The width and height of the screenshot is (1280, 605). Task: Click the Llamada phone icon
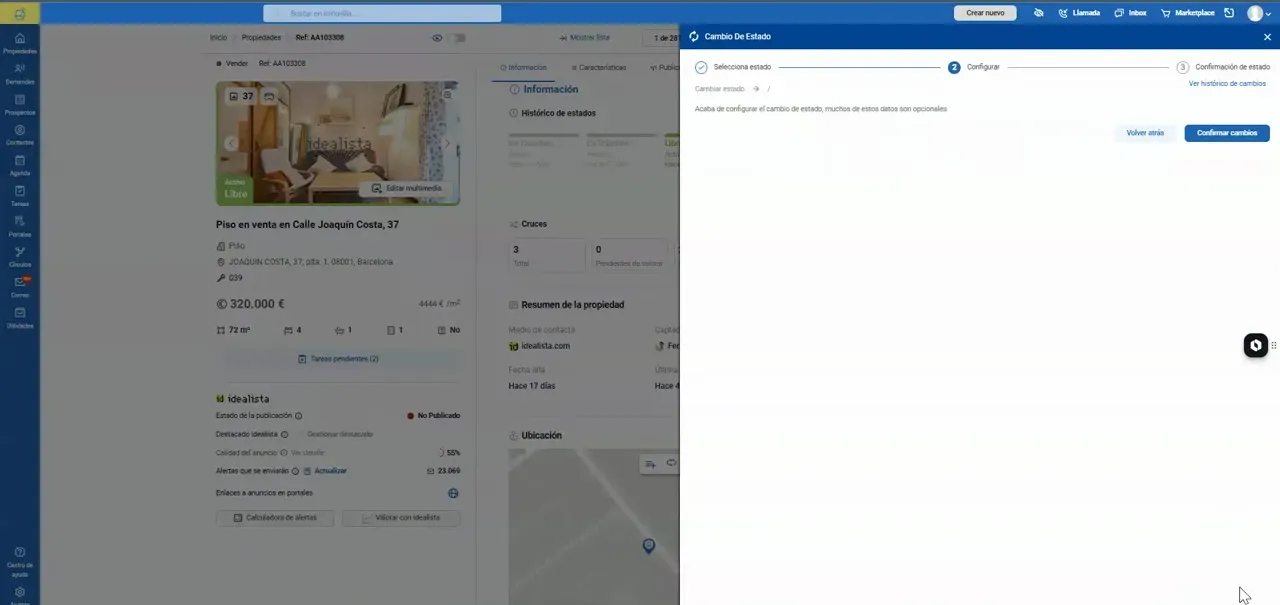click(1063, 13)
